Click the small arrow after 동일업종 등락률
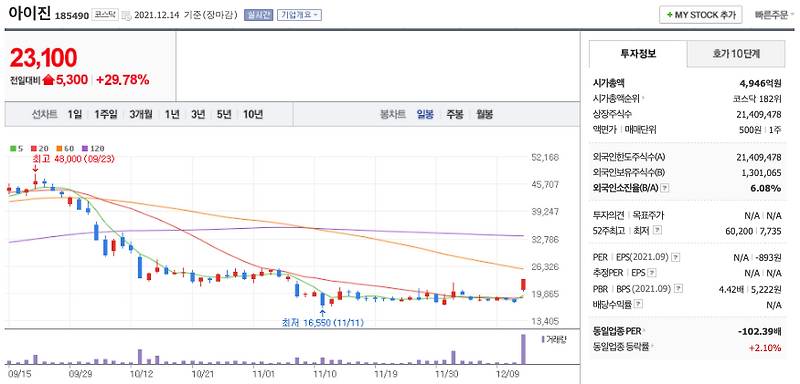Screen dimensions: 800x384 click(x=653, y=347)
